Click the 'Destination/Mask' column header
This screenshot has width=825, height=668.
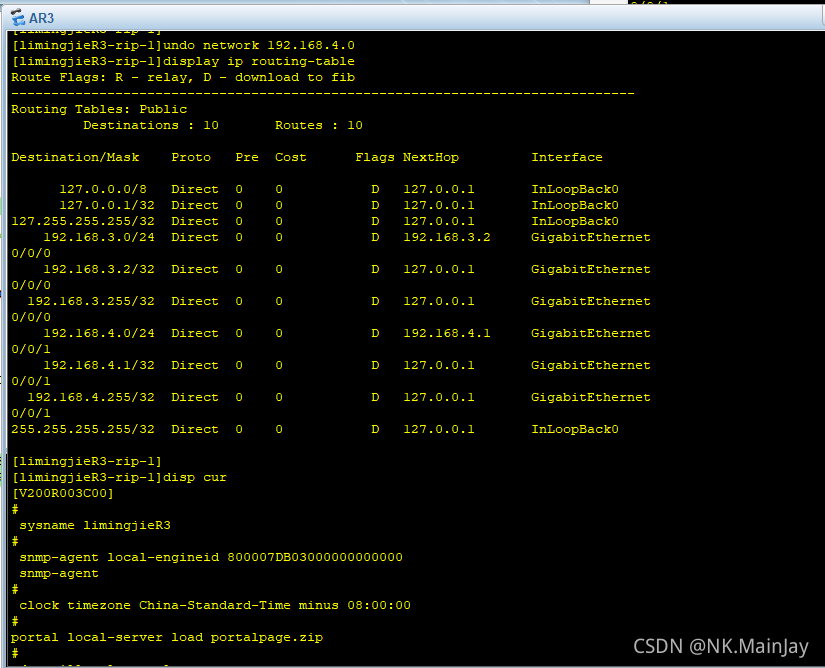[75, 157]
